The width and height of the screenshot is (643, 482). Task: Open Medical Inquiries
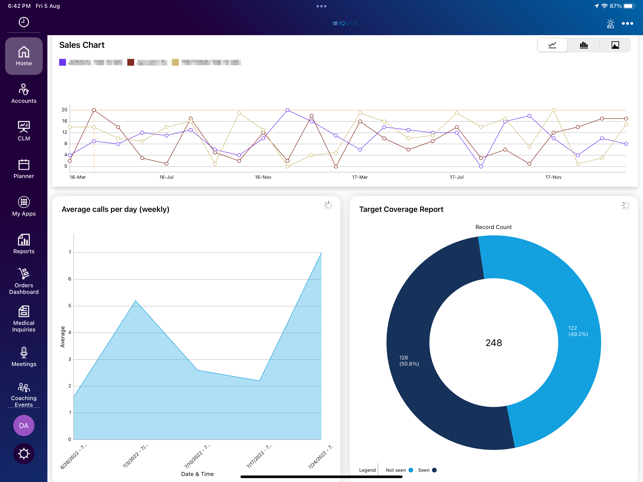(x=24, y=319)
